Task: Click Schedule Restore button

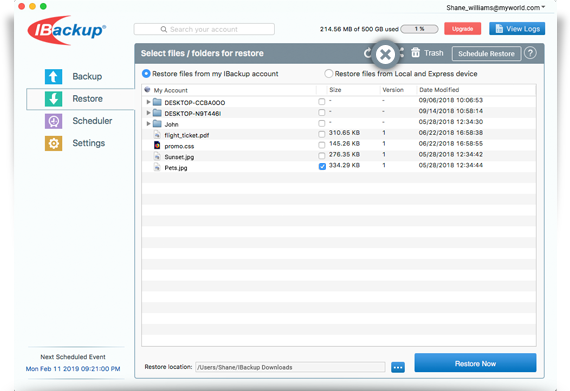Action: click(x=486, y=53)
